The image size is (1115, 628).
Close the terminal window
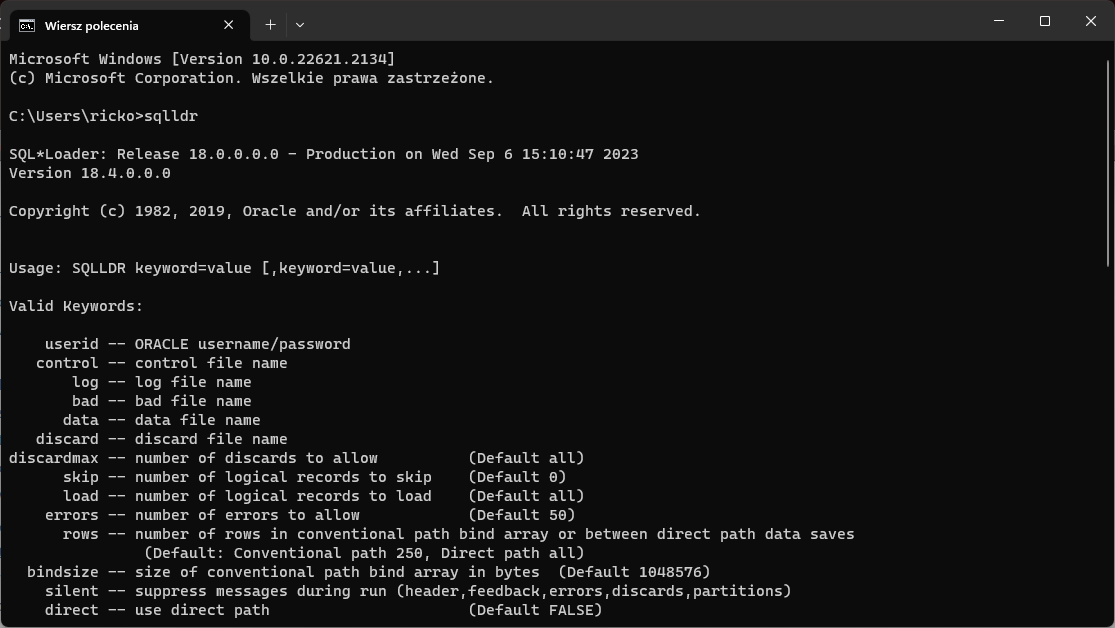click(x=1090, y=22)
